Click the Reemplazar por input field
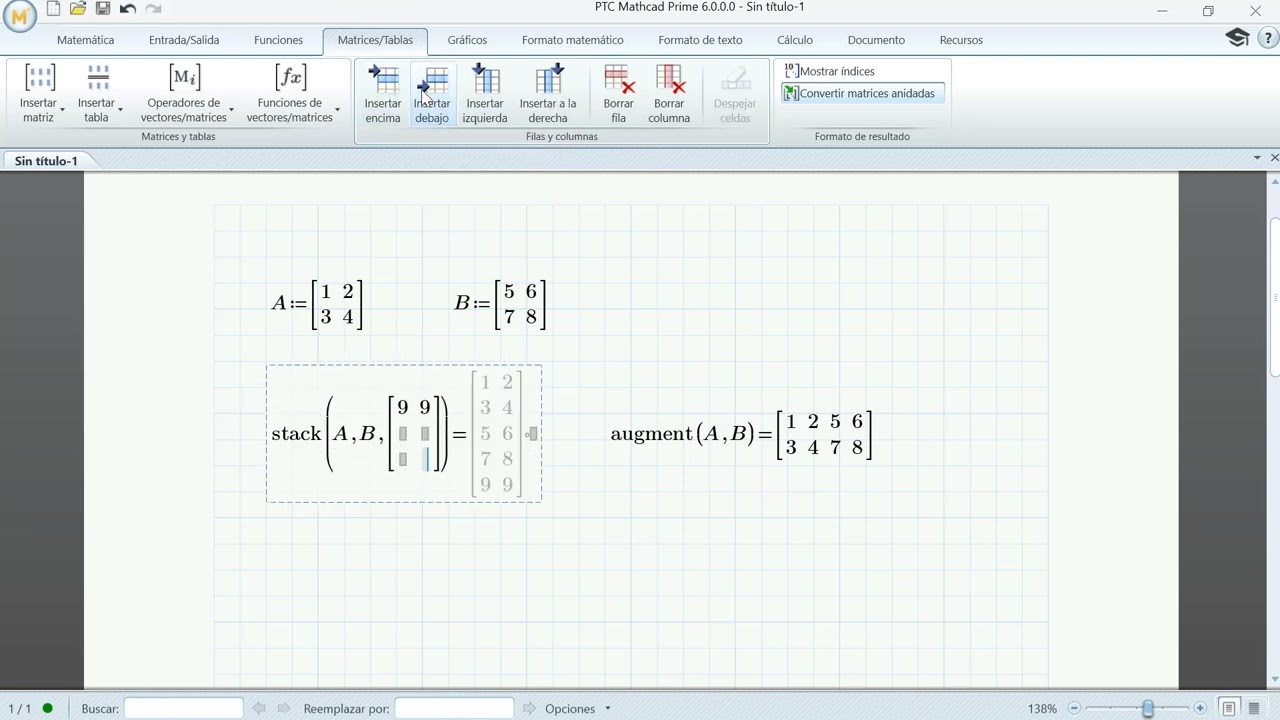The height and width of the screenshot is (720, 1280). point(454,708)
